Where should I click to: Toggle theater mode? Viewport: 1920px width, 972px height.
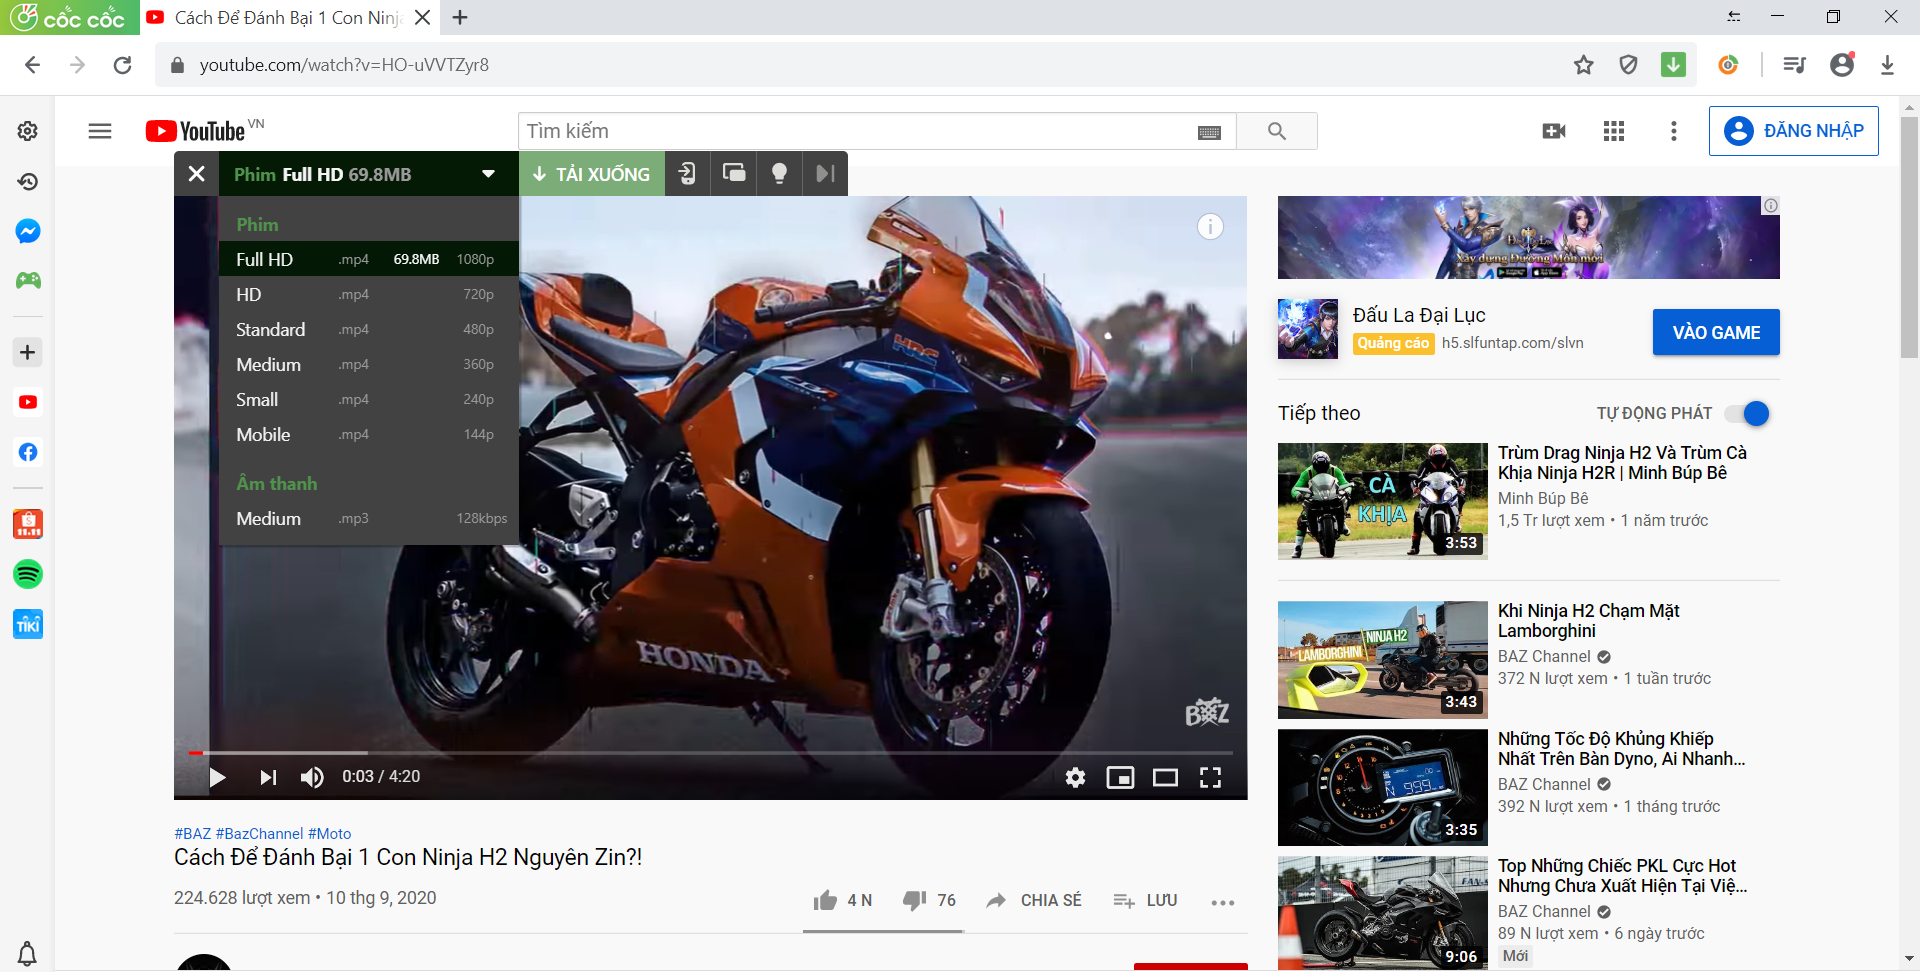point(1165,777)
